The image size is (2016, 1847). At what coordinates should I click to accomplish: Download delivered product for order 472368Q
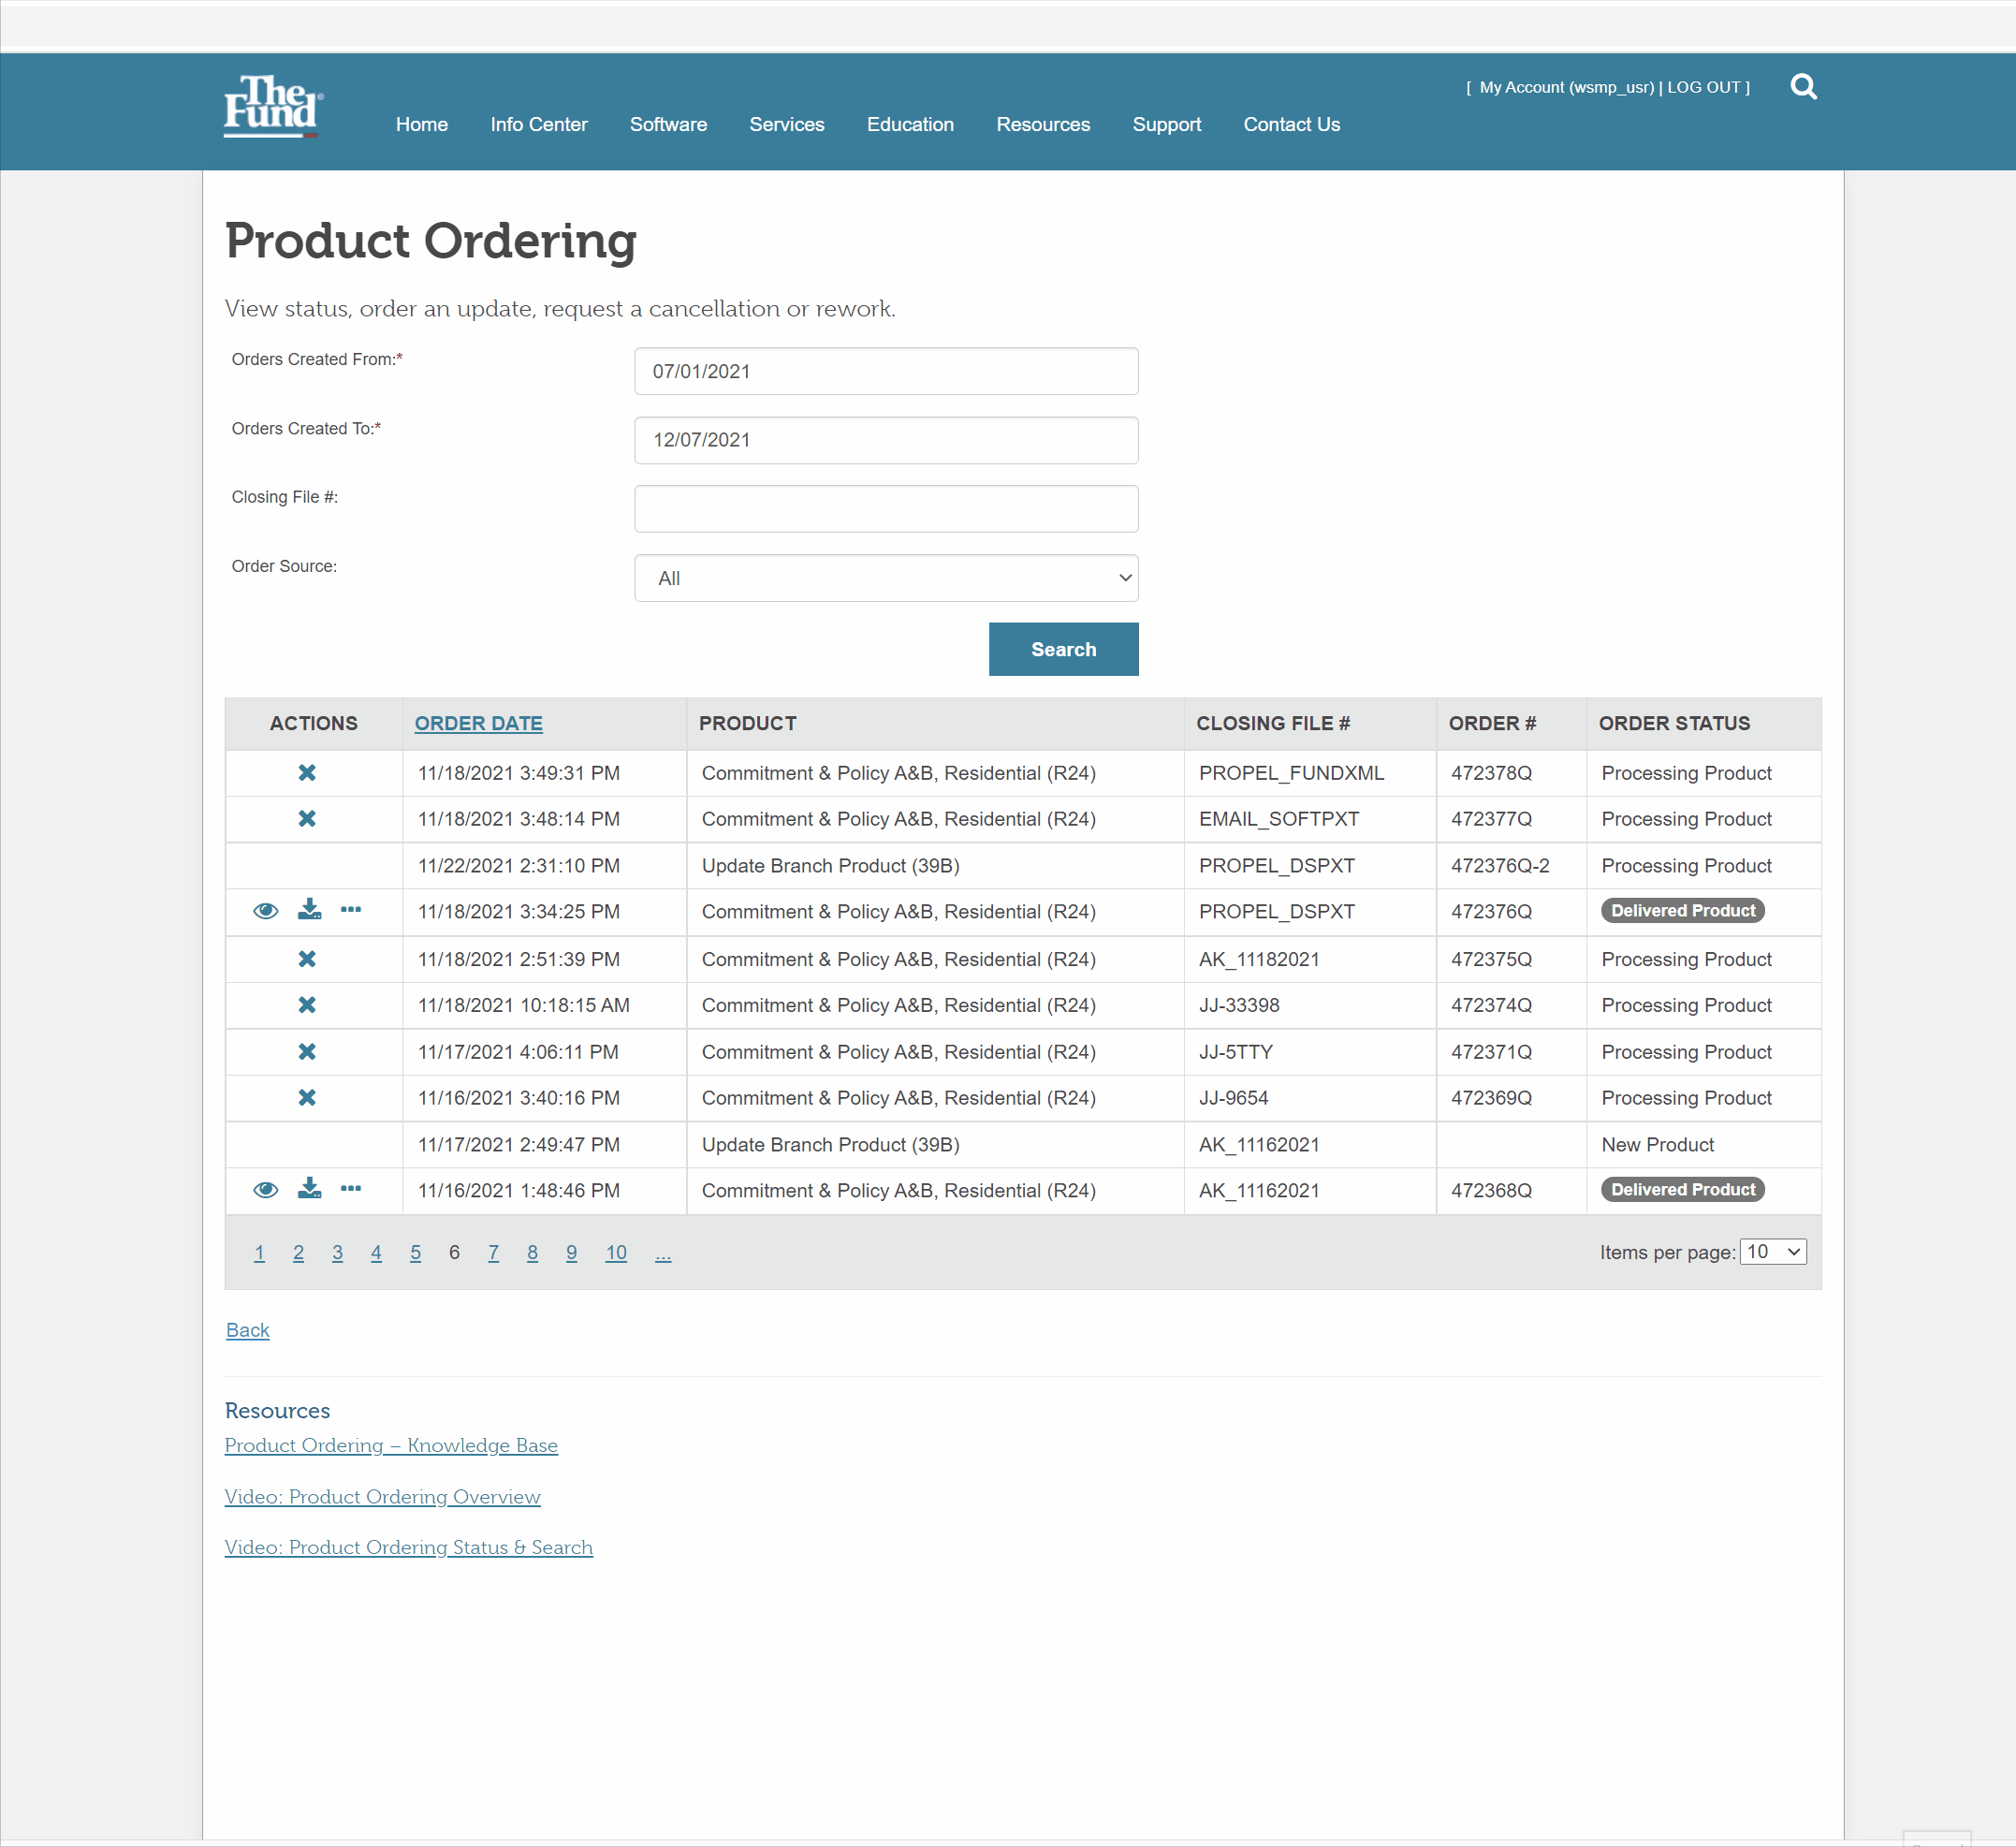click(309, 1189)
